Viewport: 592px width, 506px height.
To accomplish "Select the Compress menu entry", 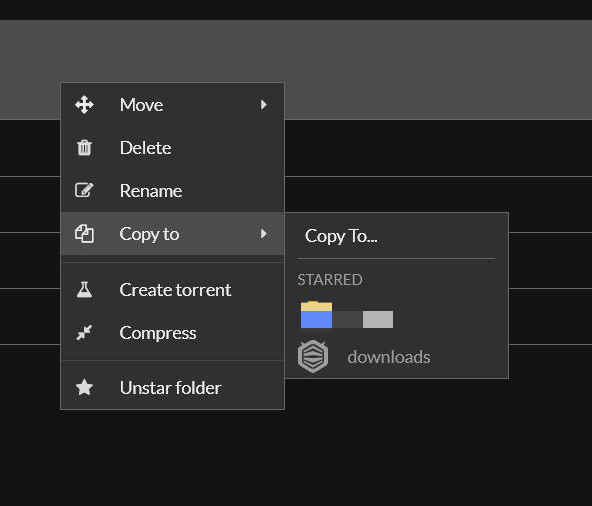I will pyautogui.click(x=173, y=333).
